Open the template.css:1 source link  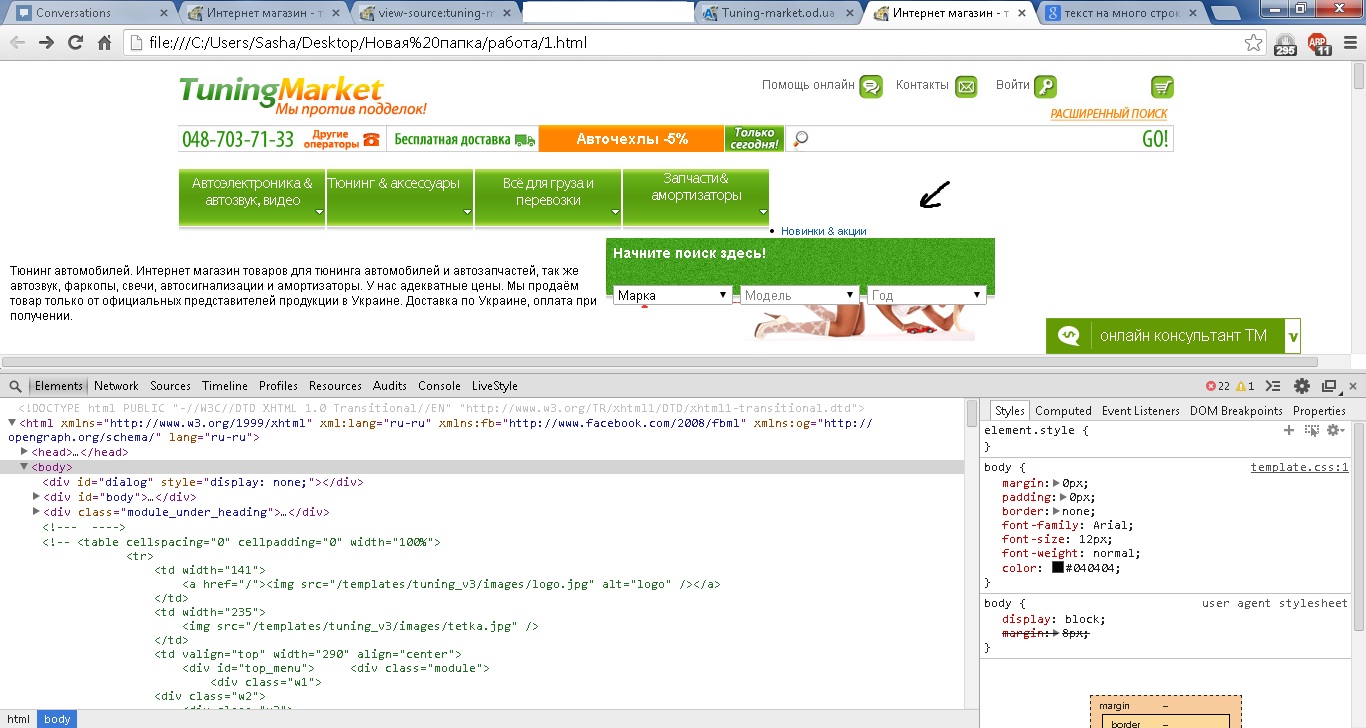(1299, 467)
